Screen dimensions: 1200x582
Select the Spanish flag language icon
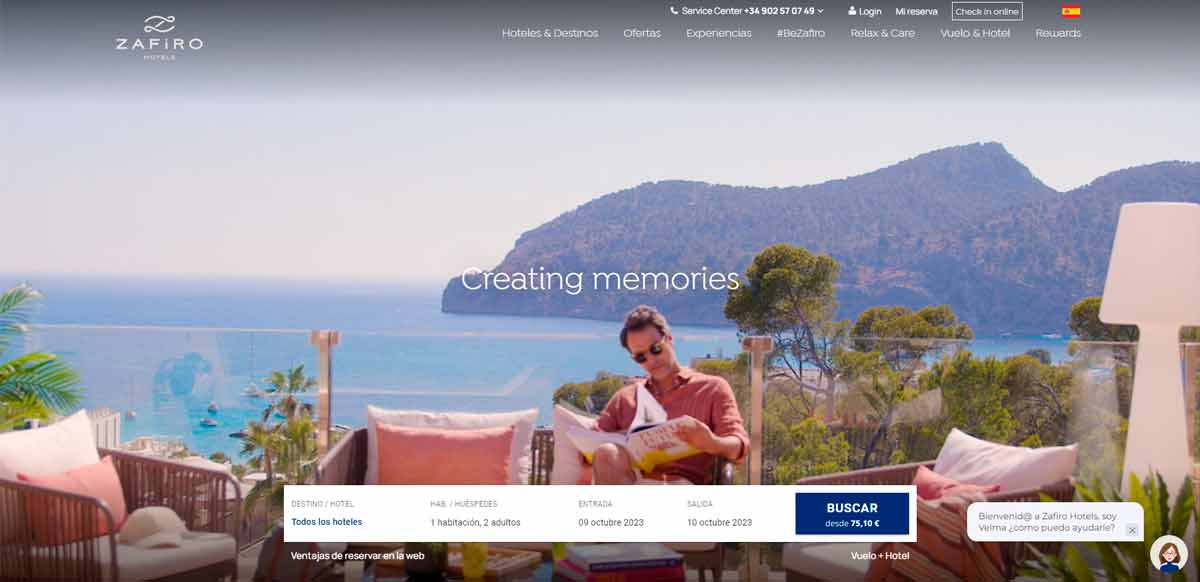coord(1071,12)
